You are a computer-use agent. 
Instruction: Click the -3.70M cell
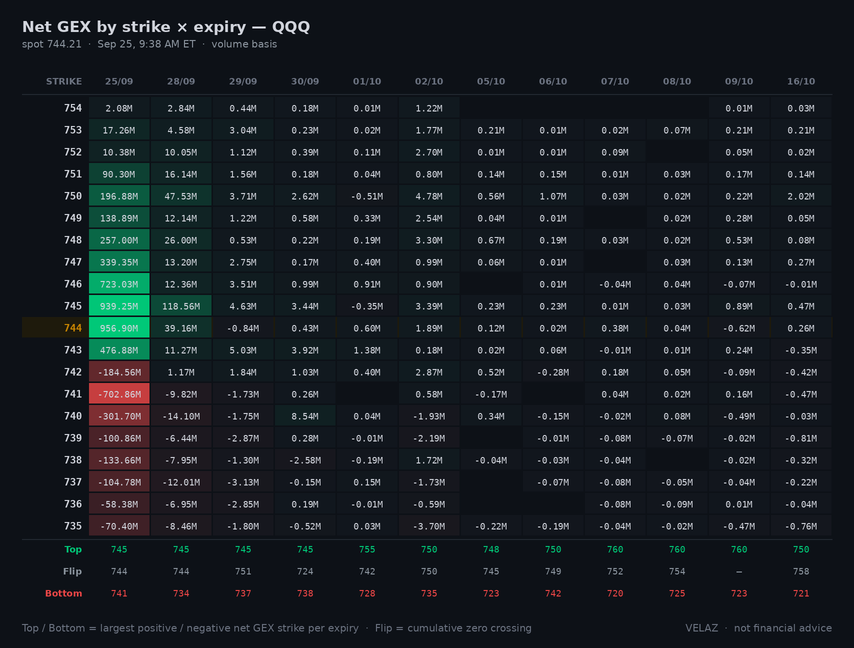(429, 526)
